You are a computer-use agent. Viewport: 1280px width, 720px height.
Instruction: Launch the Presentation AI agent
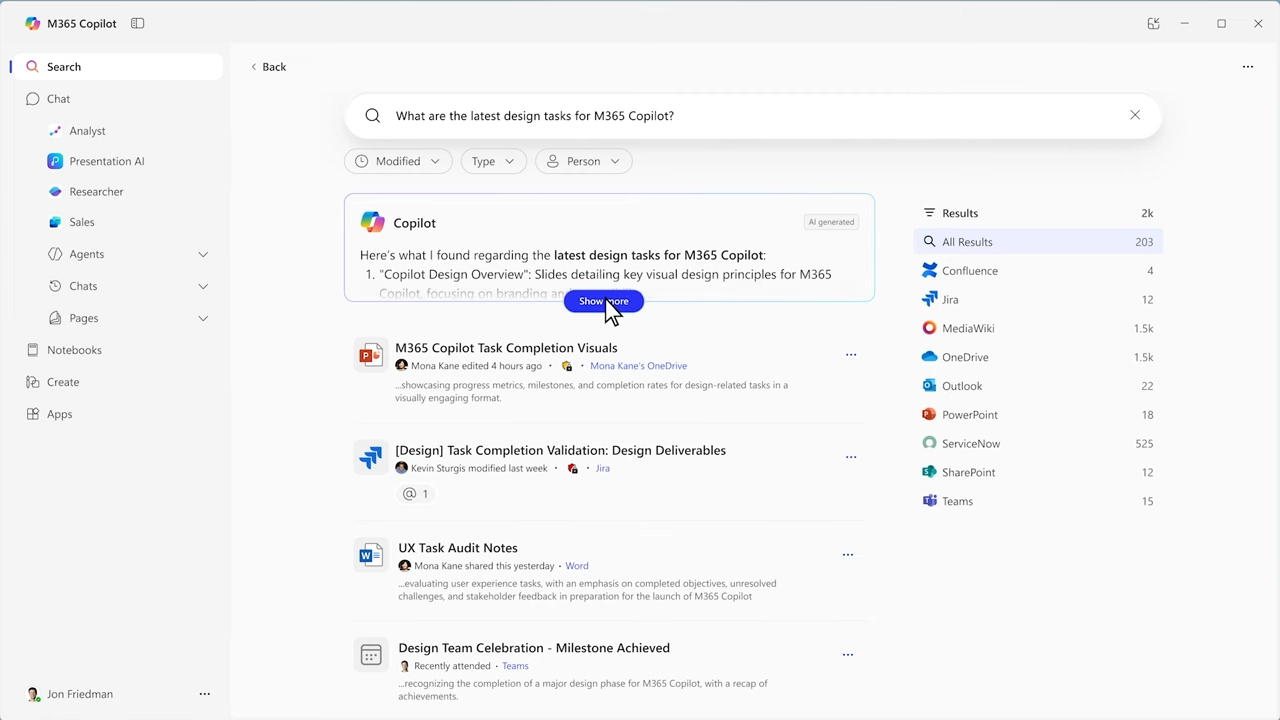(x=106, y=161)
